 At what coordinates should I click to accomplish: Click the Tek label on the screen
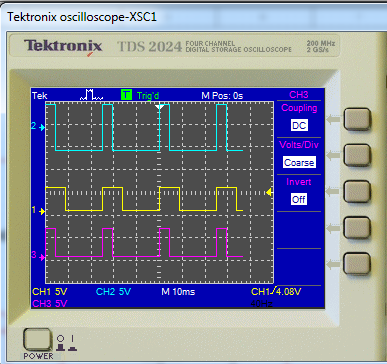40,96
